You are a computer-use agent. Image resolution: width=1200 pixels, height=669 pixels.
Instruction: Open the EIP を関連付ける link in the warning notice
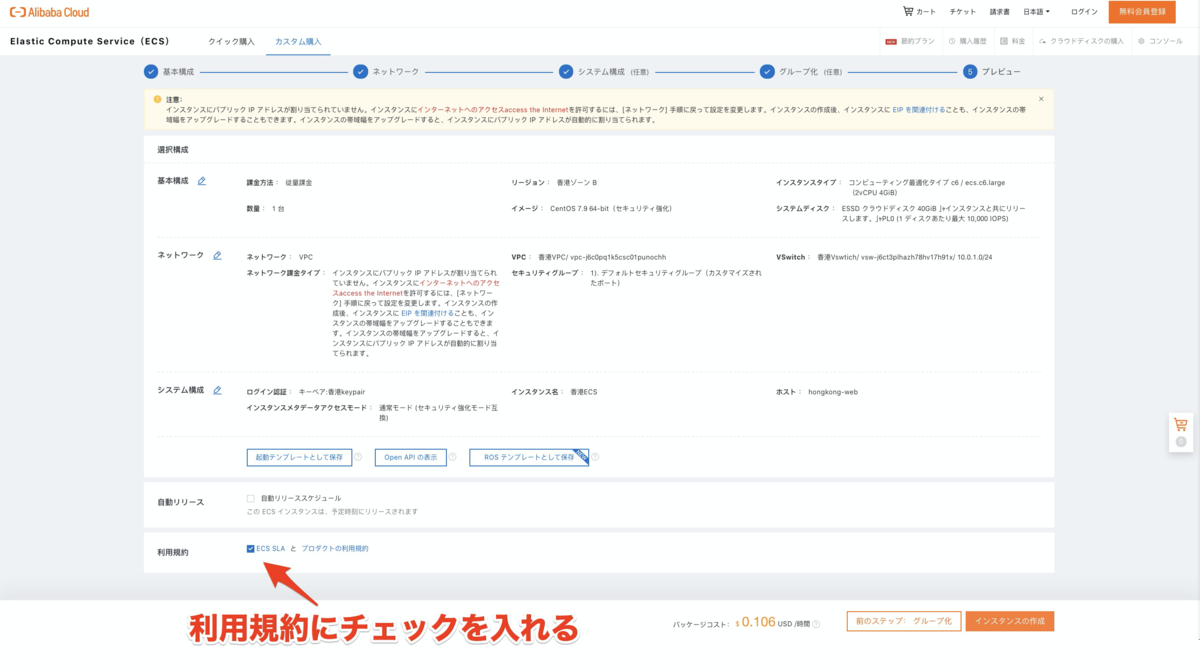[x=917, y=109]
